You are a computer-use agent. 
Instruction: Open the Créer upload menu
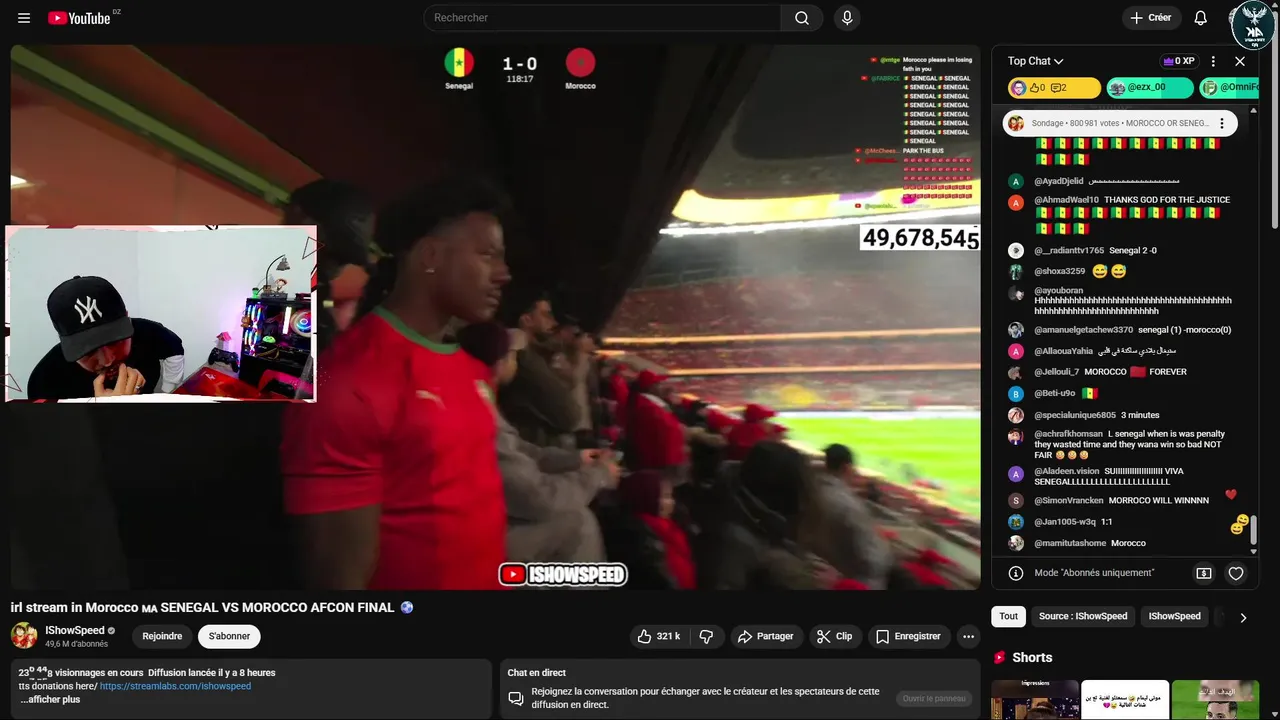pos(1150,18)
